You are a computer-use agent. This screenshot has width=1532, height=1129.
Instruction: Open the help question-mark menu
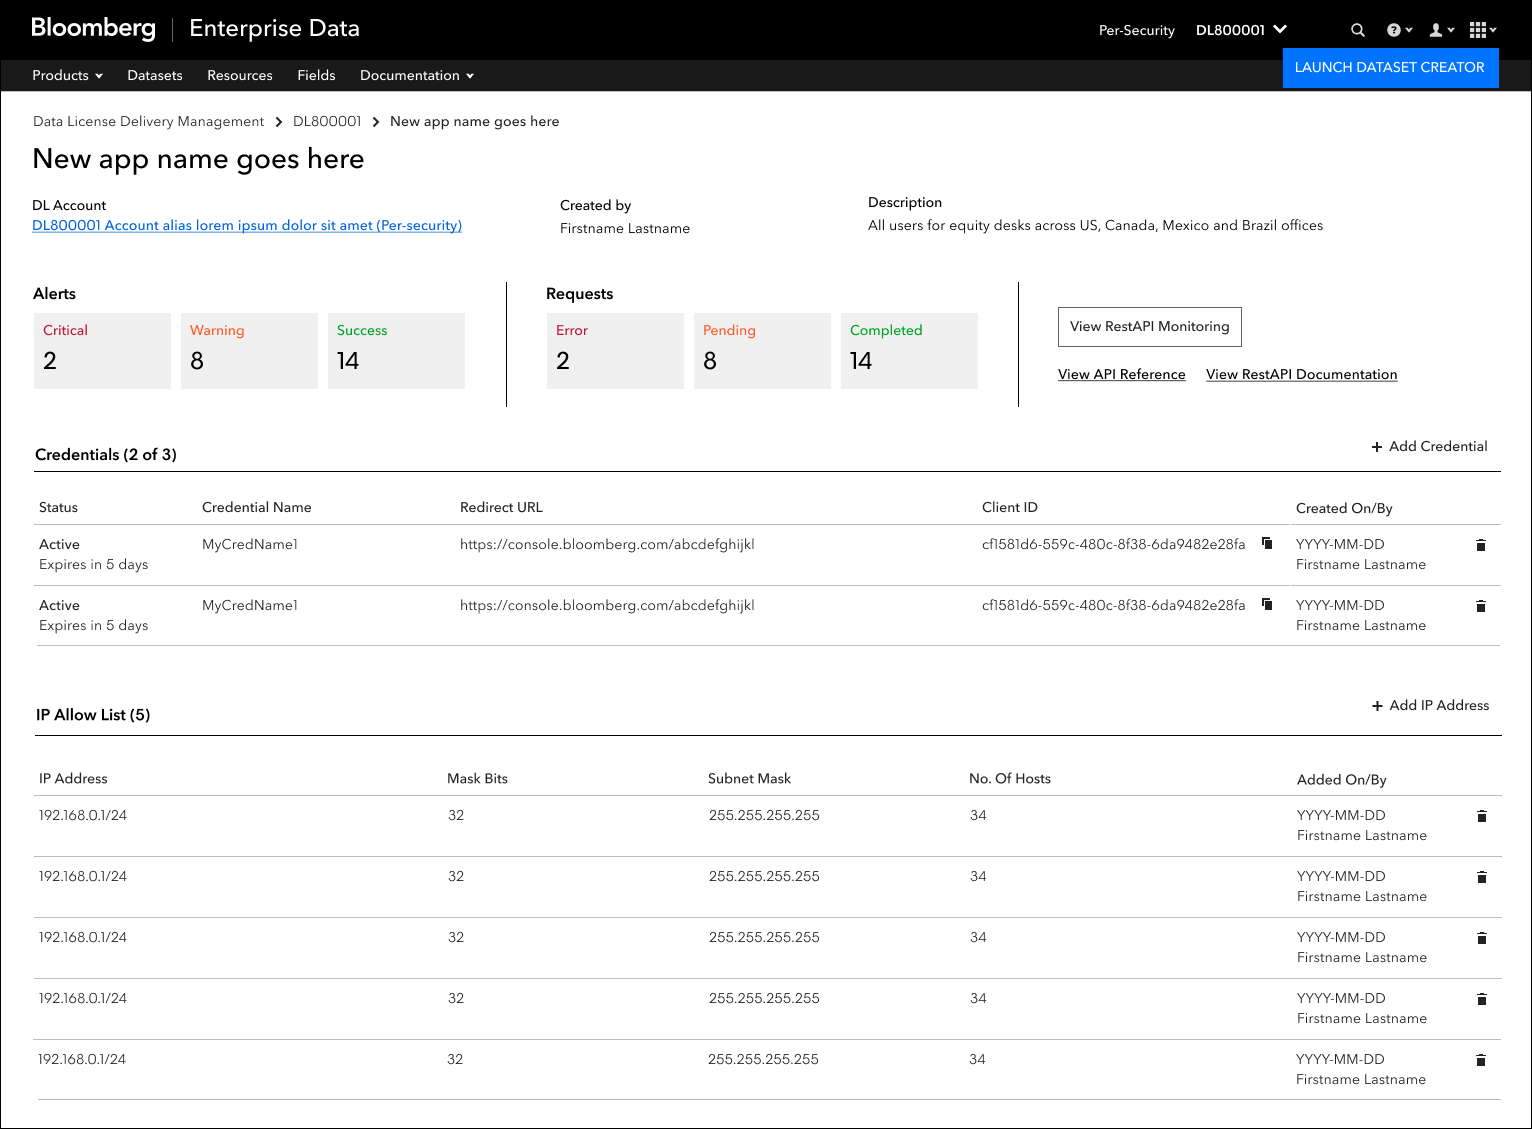pos(1399,30)
